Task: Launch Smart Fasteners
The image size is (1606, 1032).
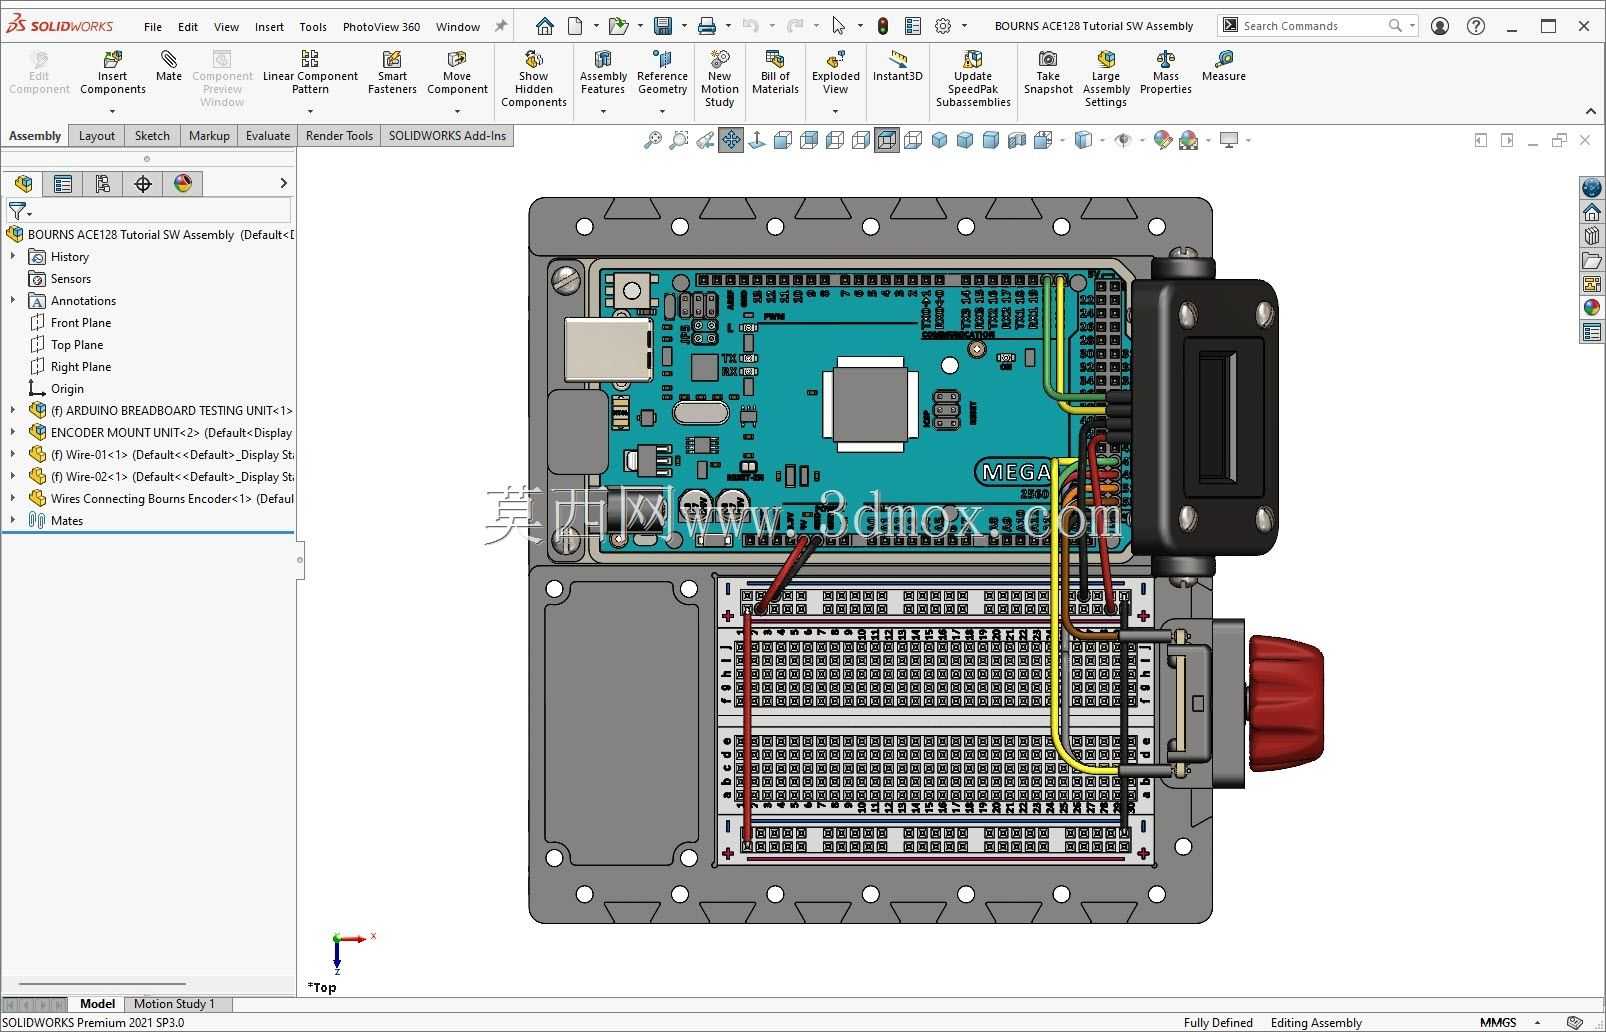Action: (x=392, y=72)
